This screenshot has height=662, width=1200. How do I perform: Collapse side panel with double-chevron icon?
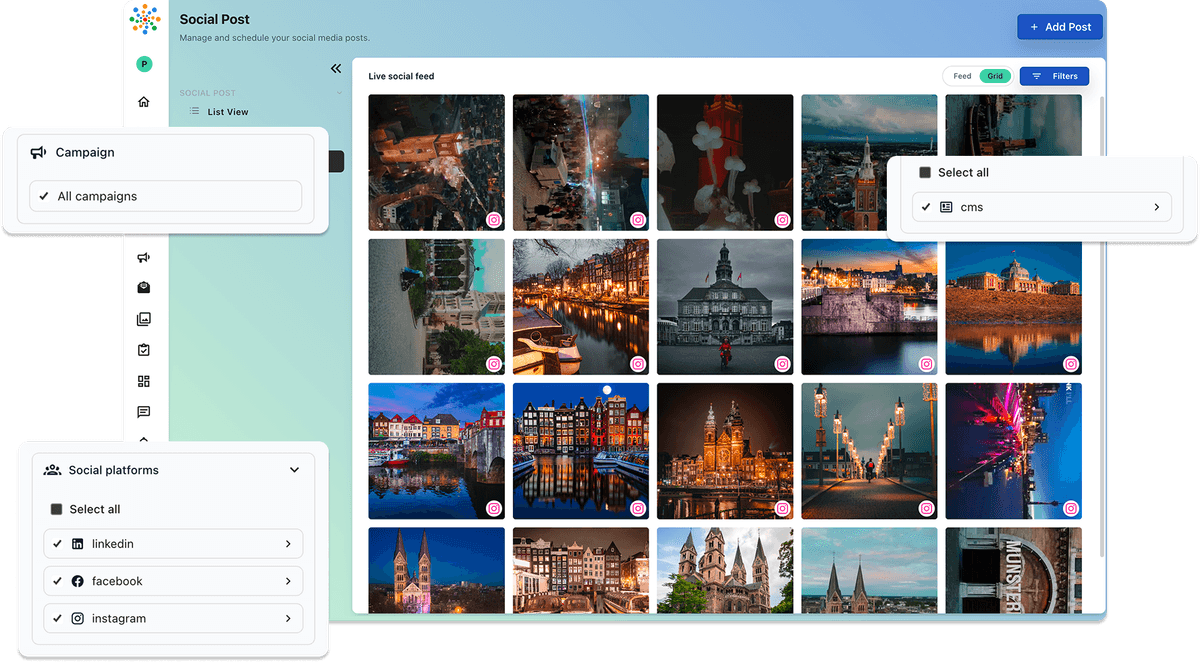coord(336,69)
